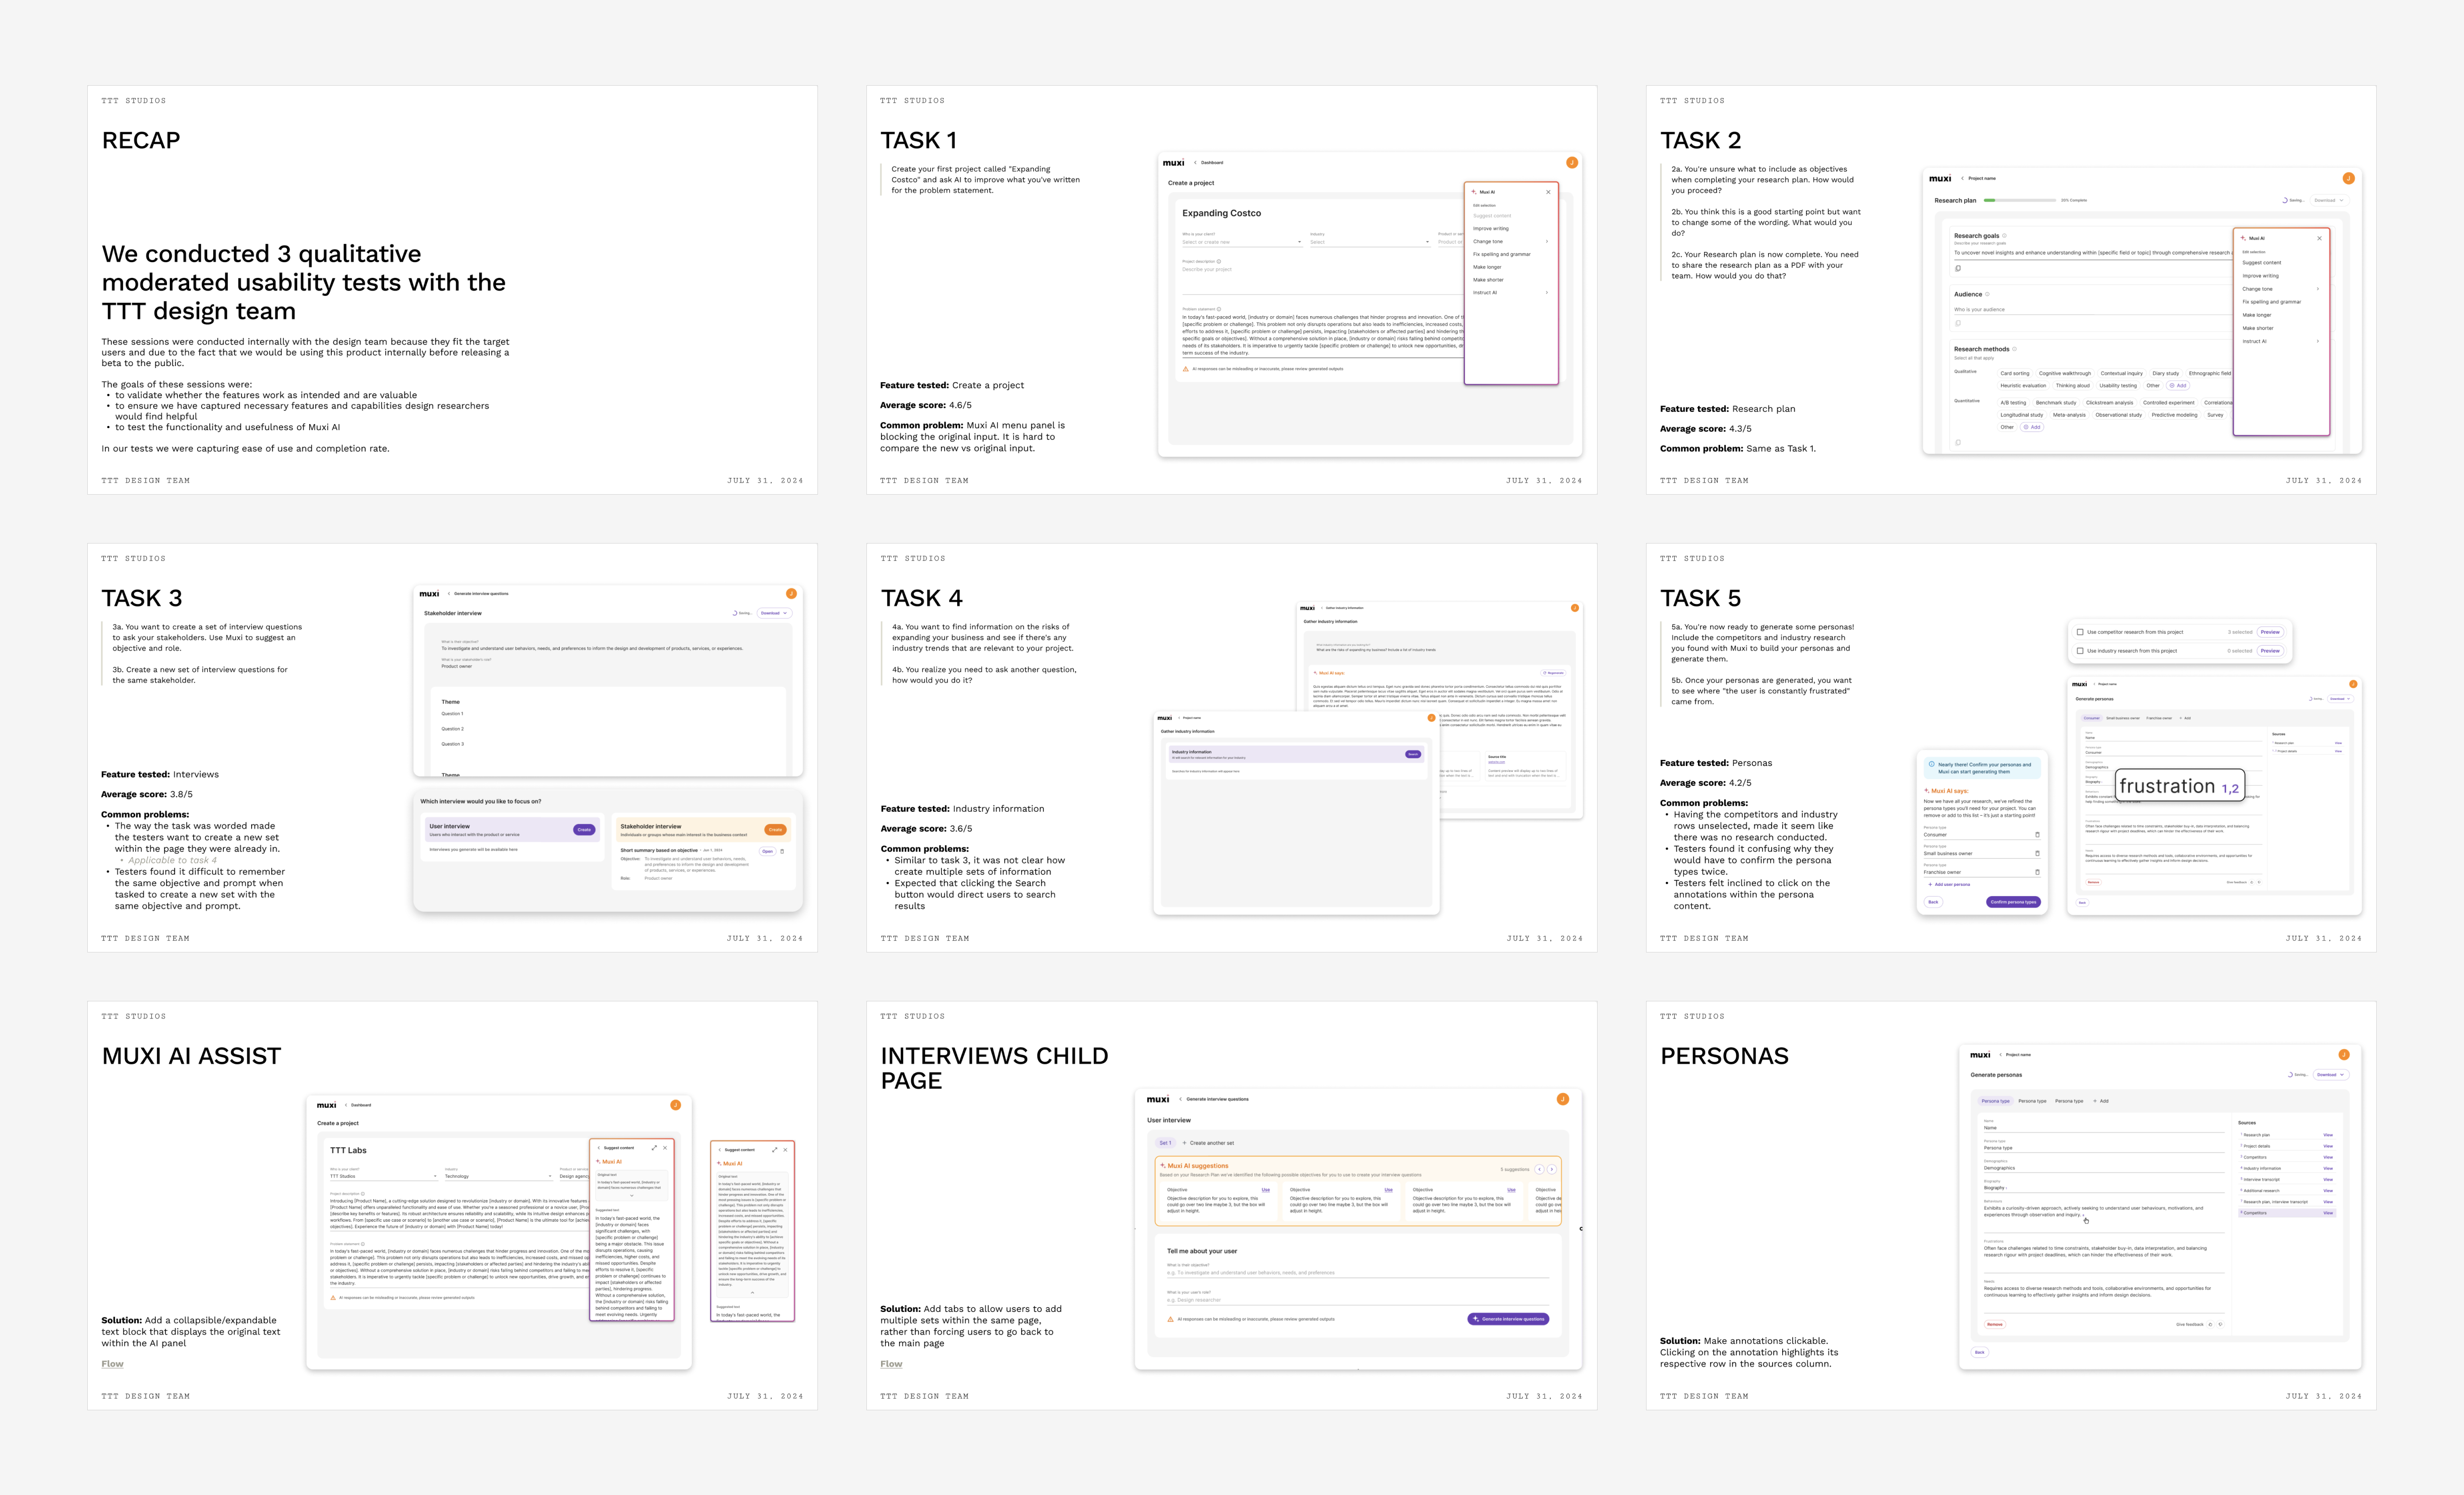This screenshot has height=1495, width=2464.
Task: Select Improve writing in Task 1 Muxi AI menu
Action: click(x=1490, y=229)
